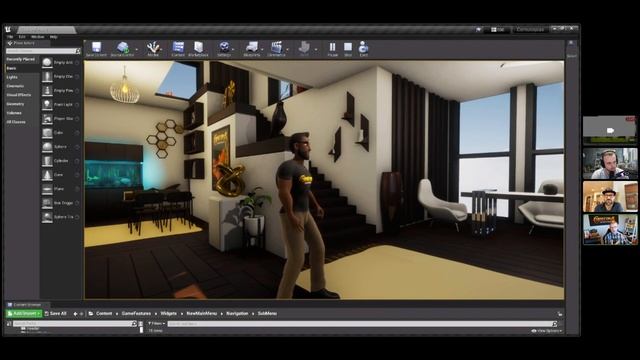Expand arrow after Content breadcrumb
640x360 pixels.
tap(117, 313)
